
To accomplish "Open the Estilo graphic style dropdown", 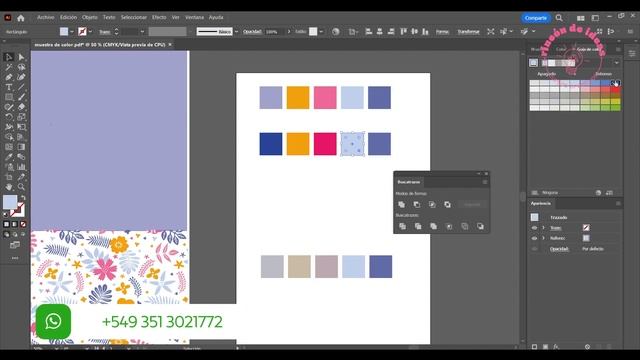I will tap(321, 31).
